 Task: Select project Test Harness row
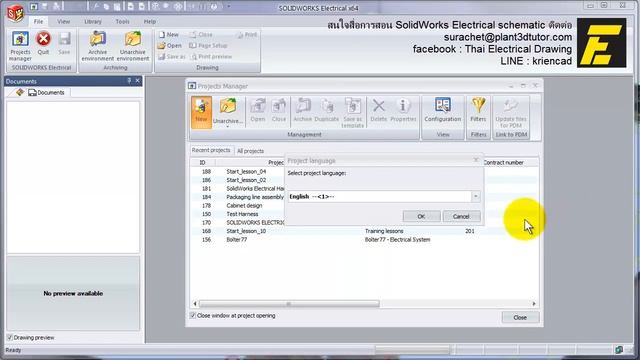pyautogui.click(x=242, y=214)
